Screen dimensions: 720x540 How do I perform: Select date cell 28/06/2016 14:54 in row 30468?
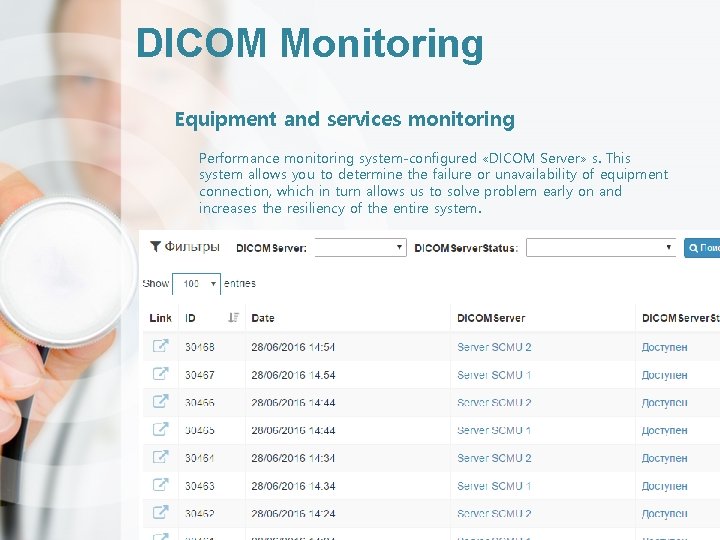point(293,347)
